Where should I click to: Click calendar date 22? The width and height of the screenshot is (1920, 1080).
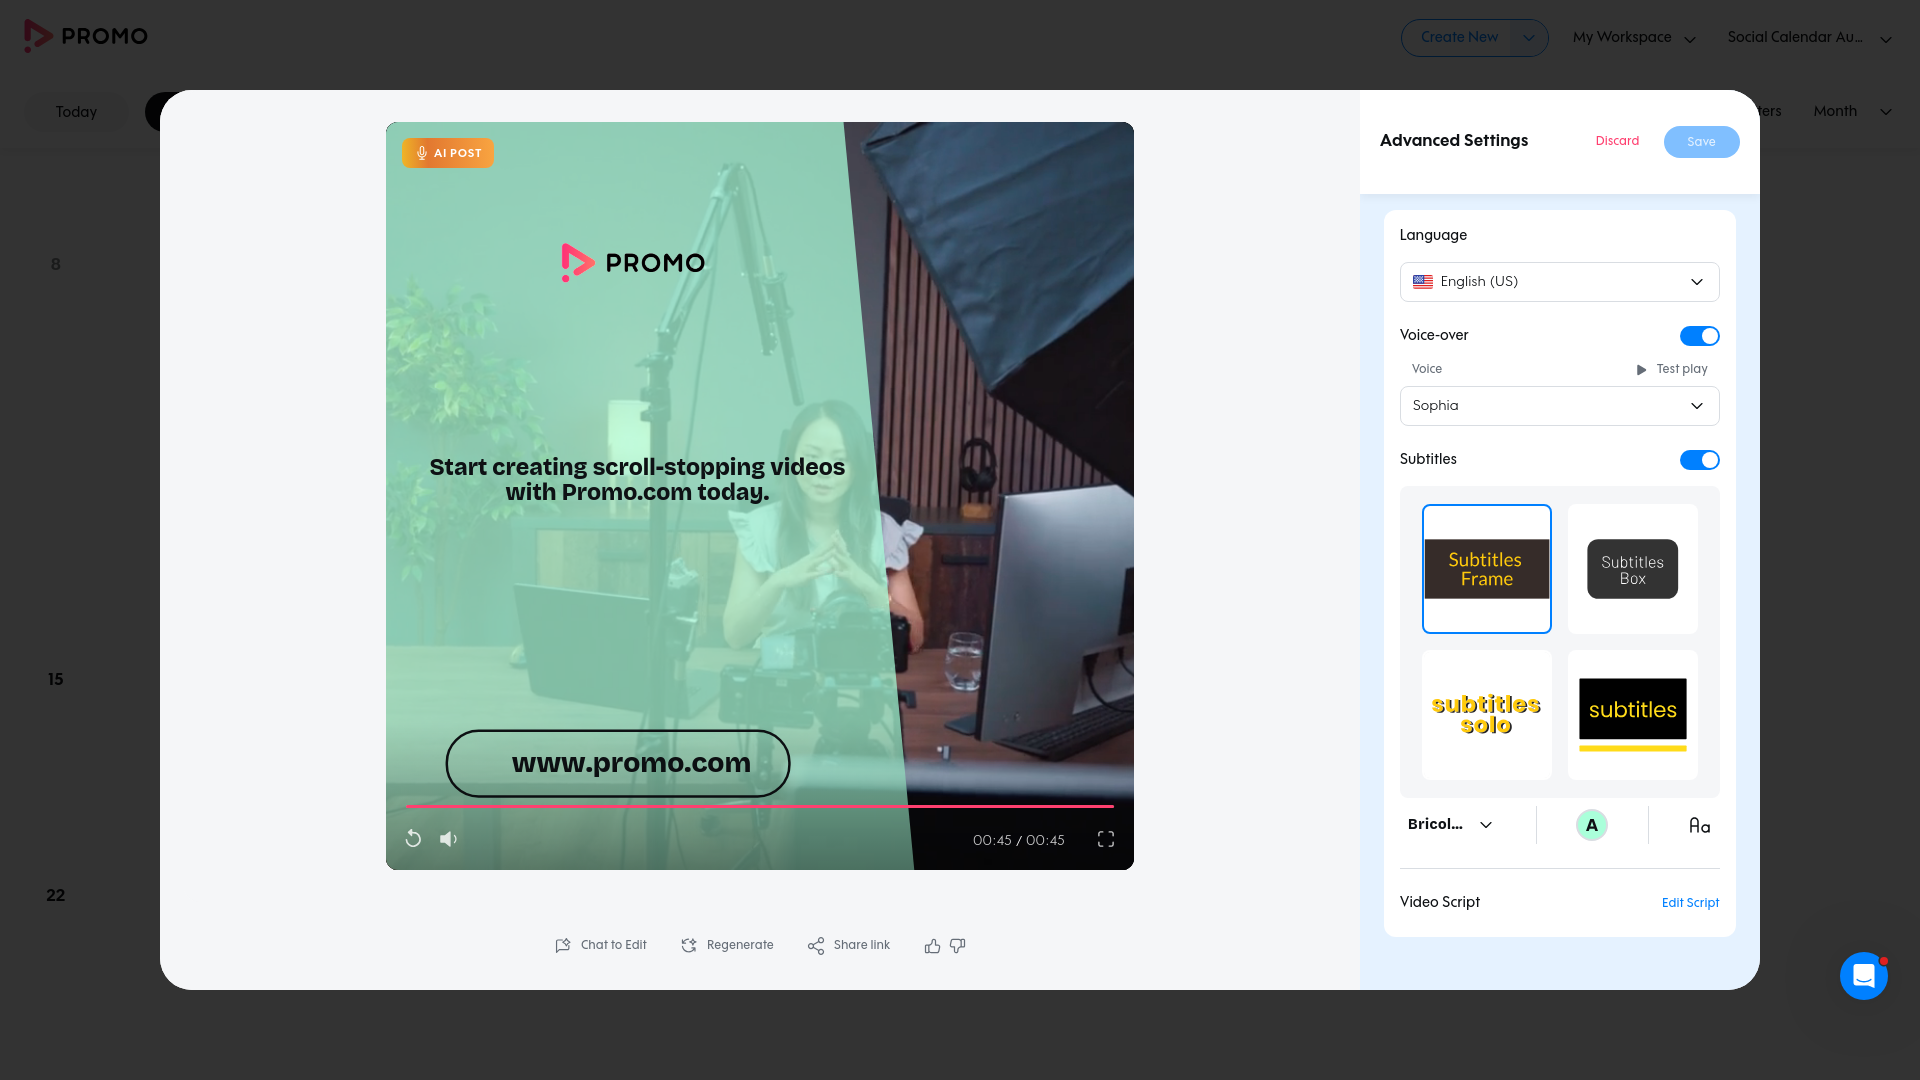pos(56,895)
